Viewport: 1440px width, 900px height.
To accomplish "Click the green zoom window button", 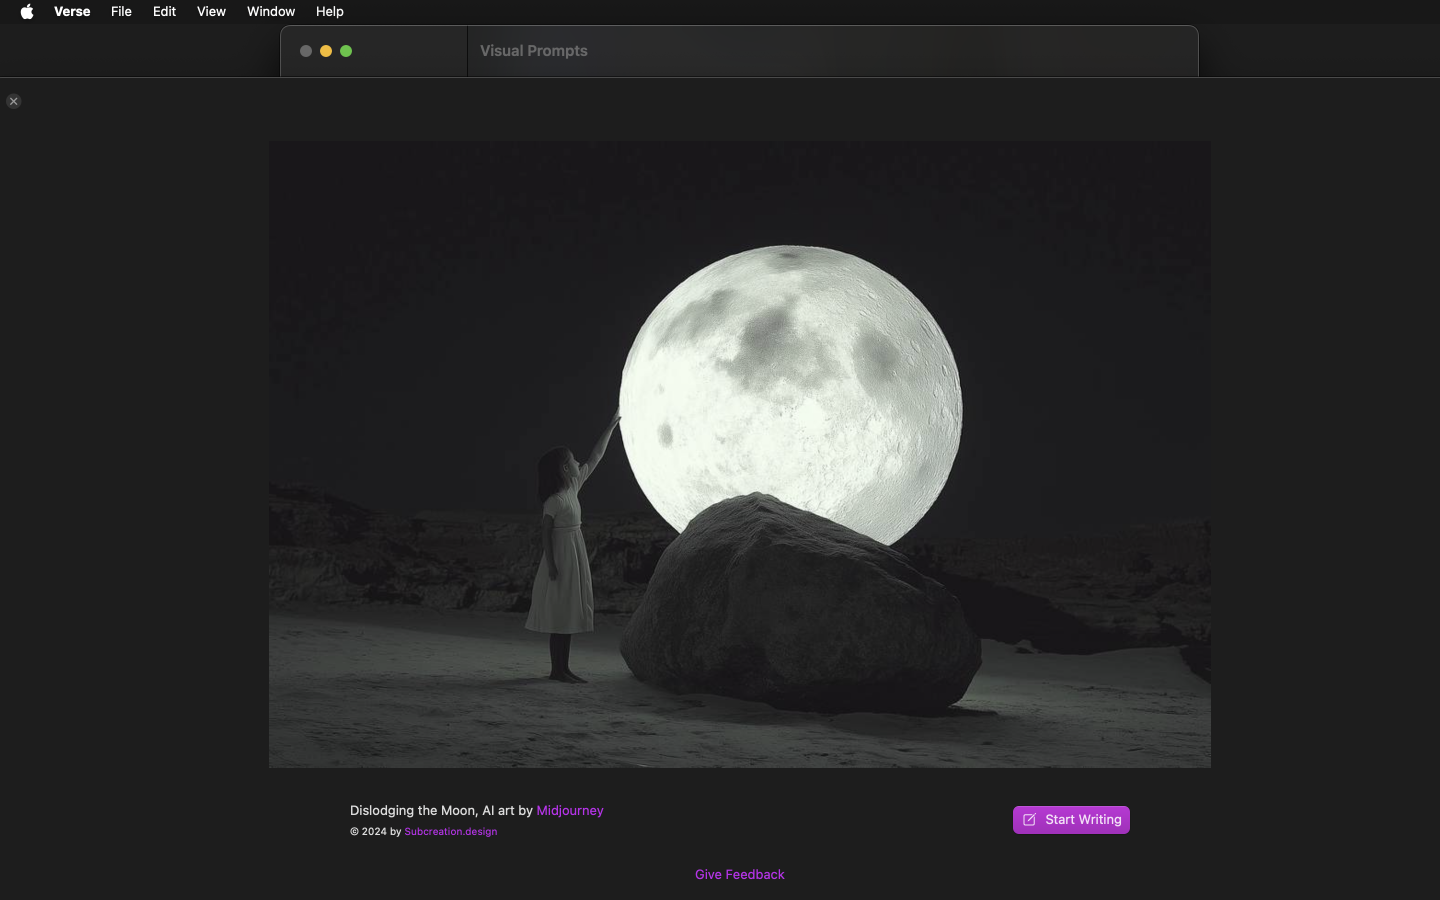I will pyautogui.click(x=346, y=51).
